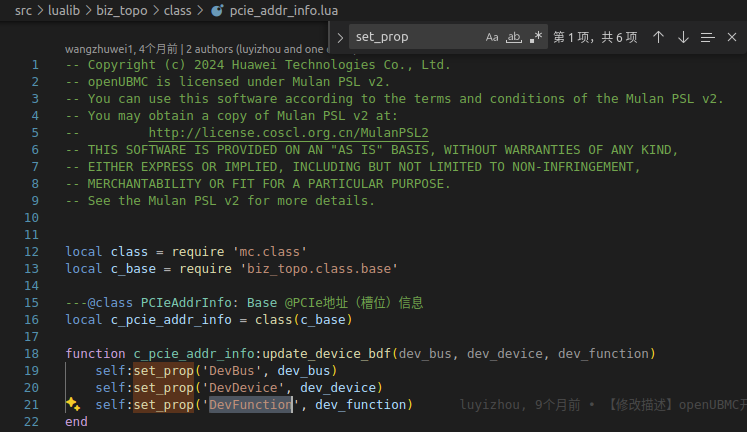
Task: Toggle Match Whole Word option
Action: (514, 37)
